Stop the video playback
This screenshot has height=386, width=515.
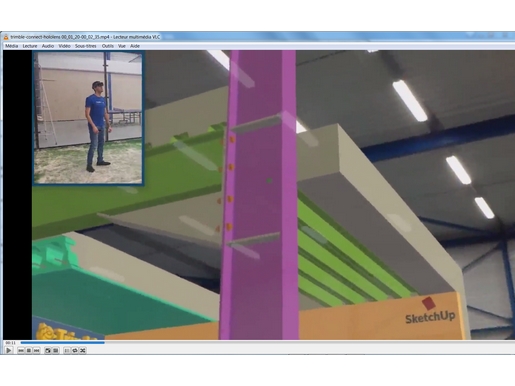(x=29, y=351)
